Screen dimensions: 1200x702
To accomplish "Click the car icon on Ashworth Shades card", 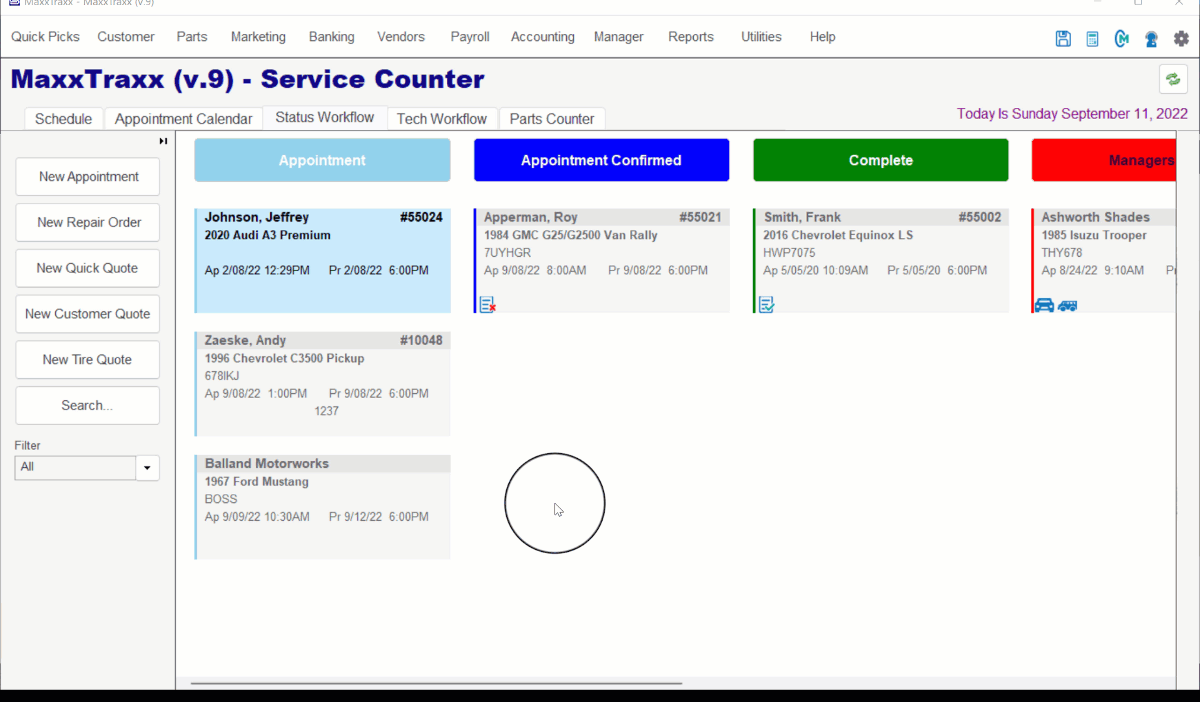I will point(1045,305).
